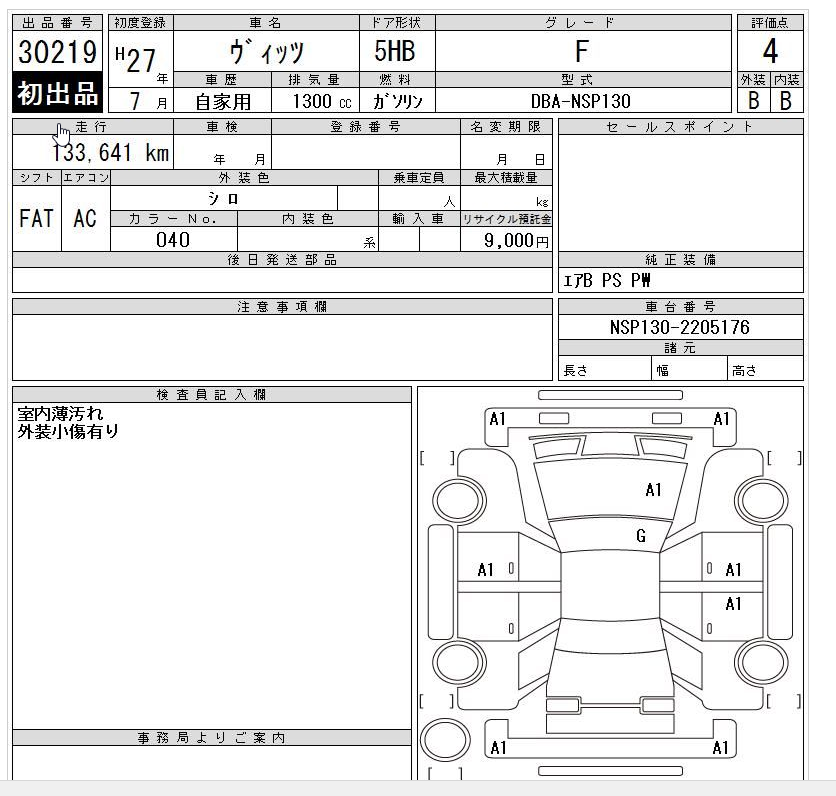
Task: Click the mileage value 133,641 km
Action: [x=111, y=153]
